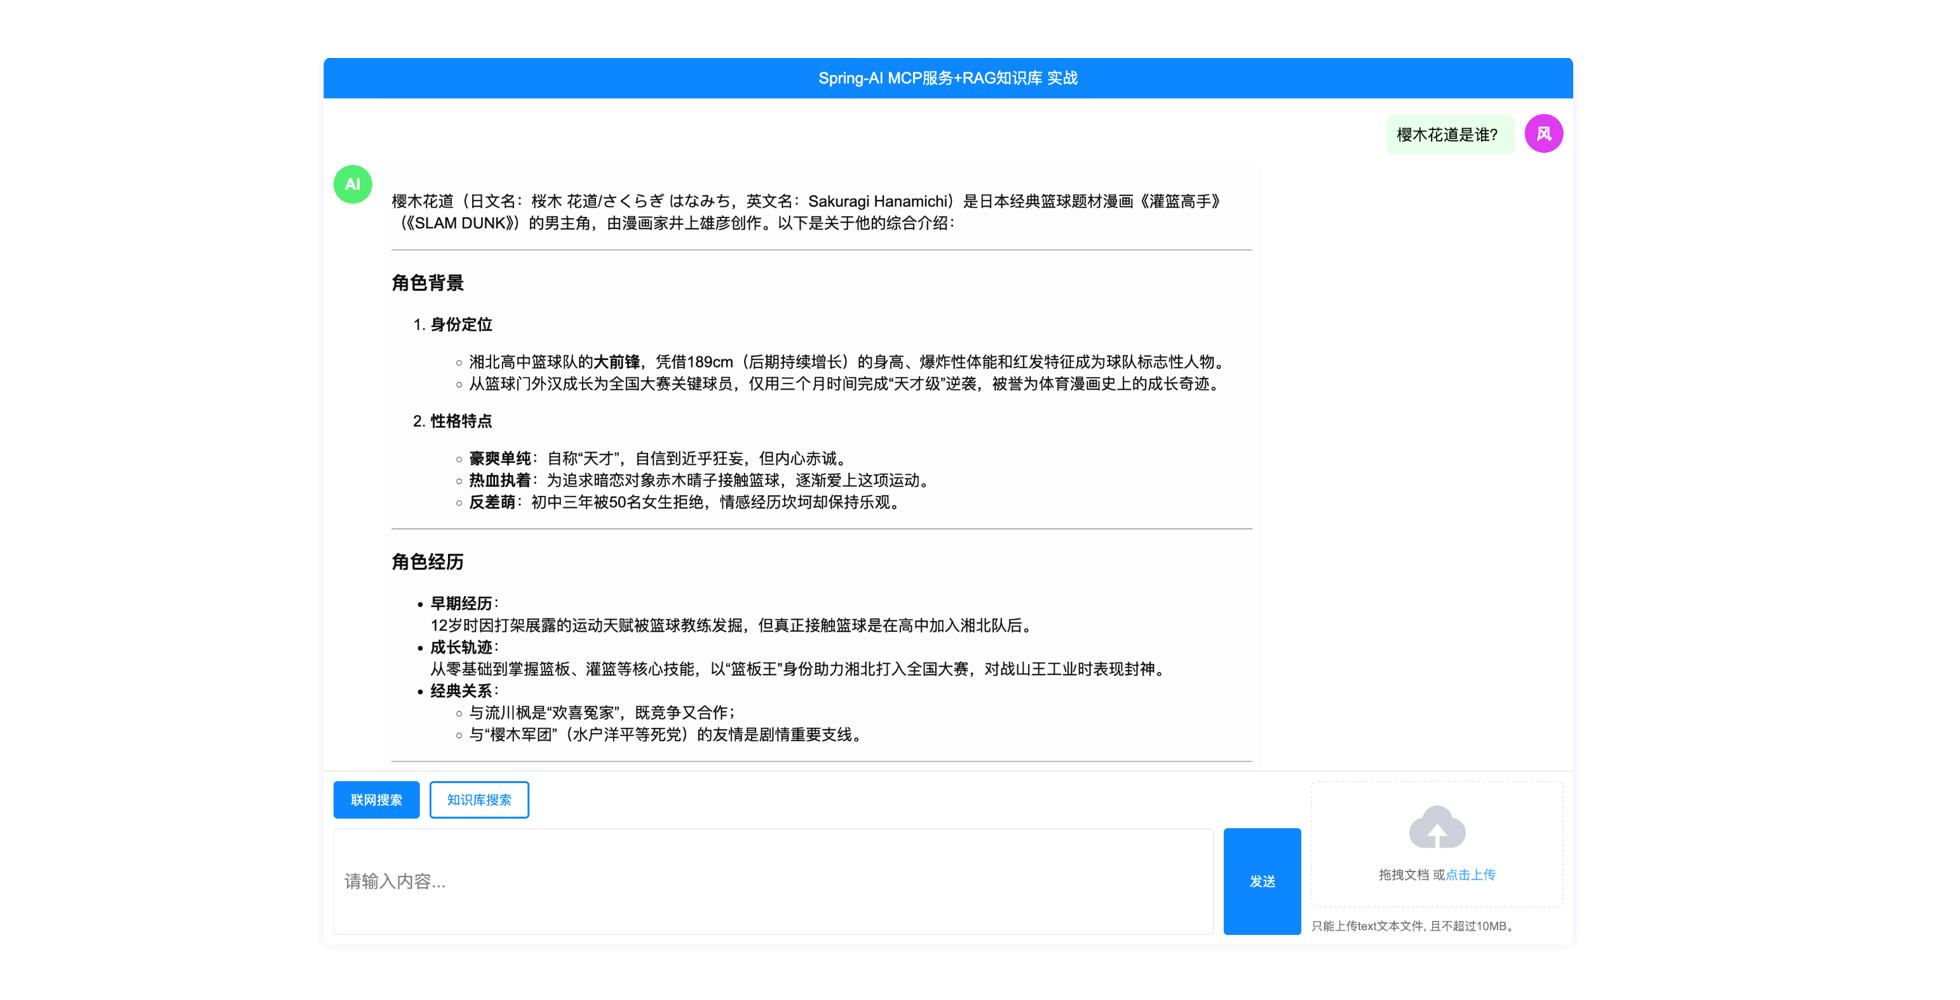Click the sentence starting 从篮球门外汉成长
The width and height of the screenshot is (1960, 1000).
click(847, 383)
